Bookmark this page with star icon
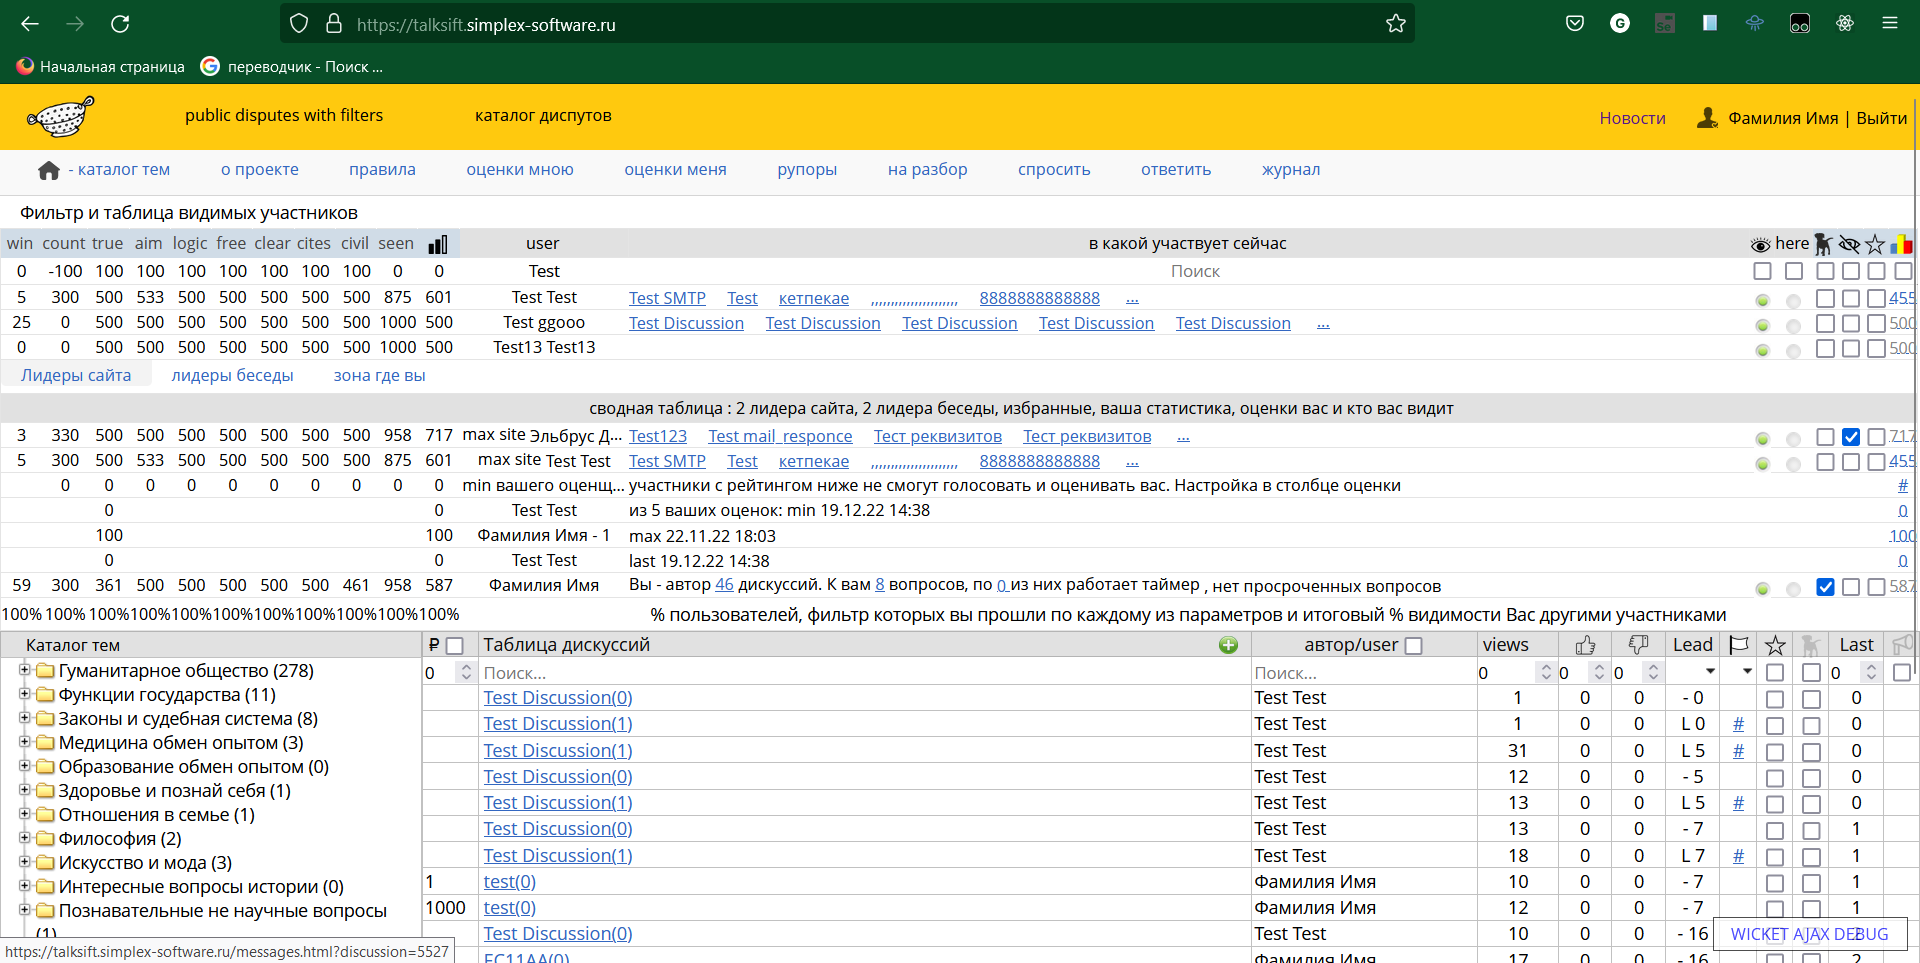This screenshot has width=1920, height=963. (x=1396, y=24)
